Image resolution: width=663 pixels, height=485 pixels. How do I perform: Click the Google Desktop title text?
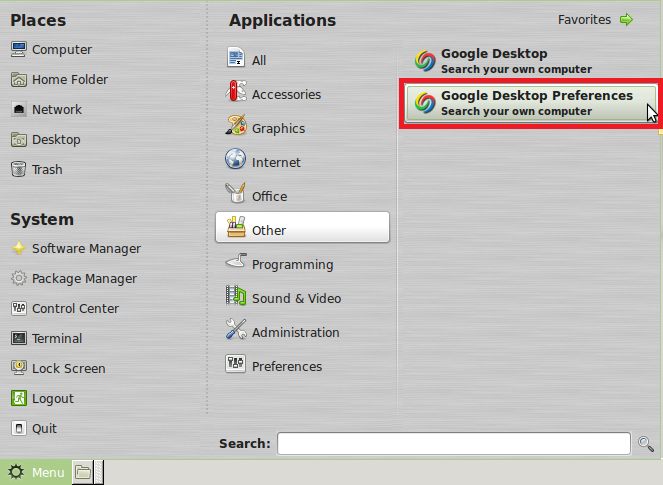pyautogui.click(x=494, y=54)
